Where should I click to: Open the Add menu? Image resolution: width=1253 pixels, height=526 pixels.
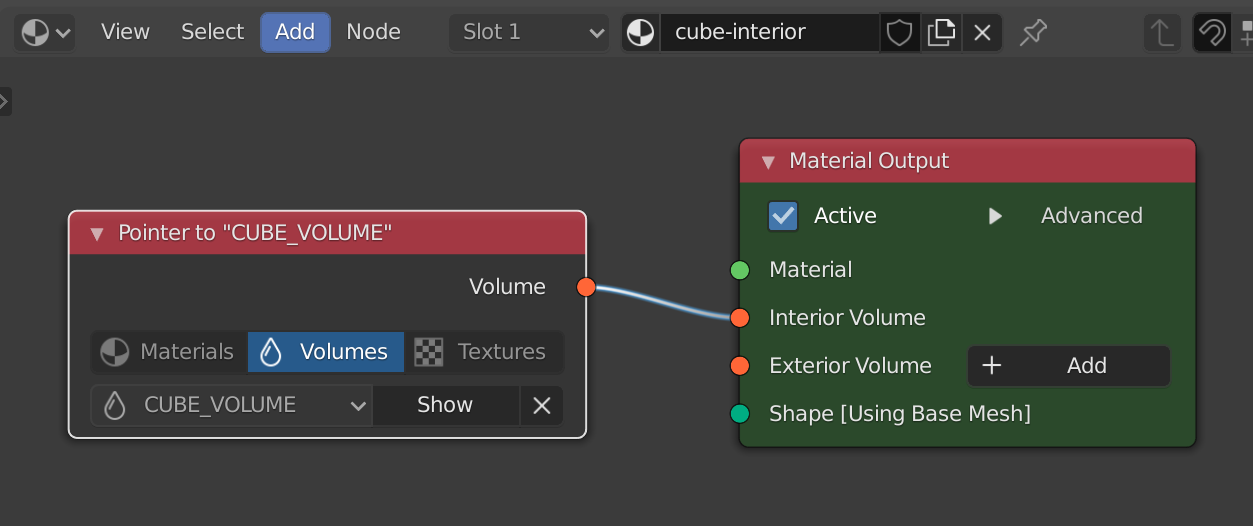click(x=295, y=33)
